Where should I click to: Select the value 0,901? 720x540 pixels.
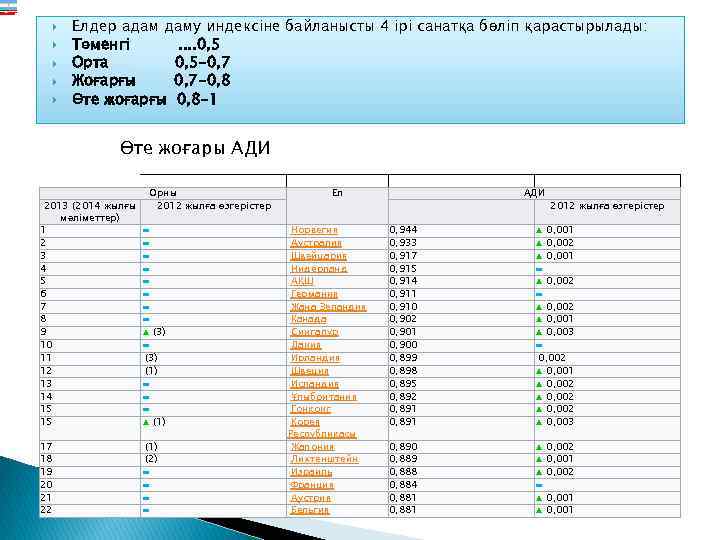[403, 332]
